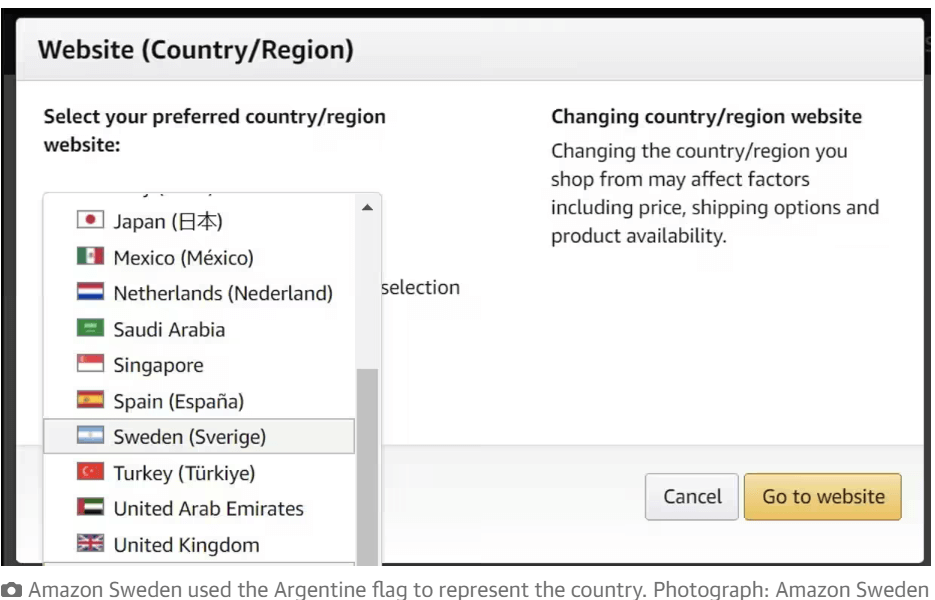Choose Netherlands (Nederland) option
The width and height of the screenshot is (935, 600).
(223, 293)
